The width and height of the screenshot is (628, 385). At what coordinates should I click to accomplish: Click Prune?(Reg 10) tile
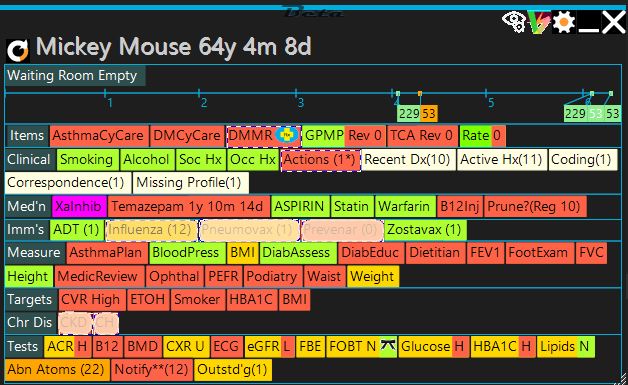[x=535, y=206]
